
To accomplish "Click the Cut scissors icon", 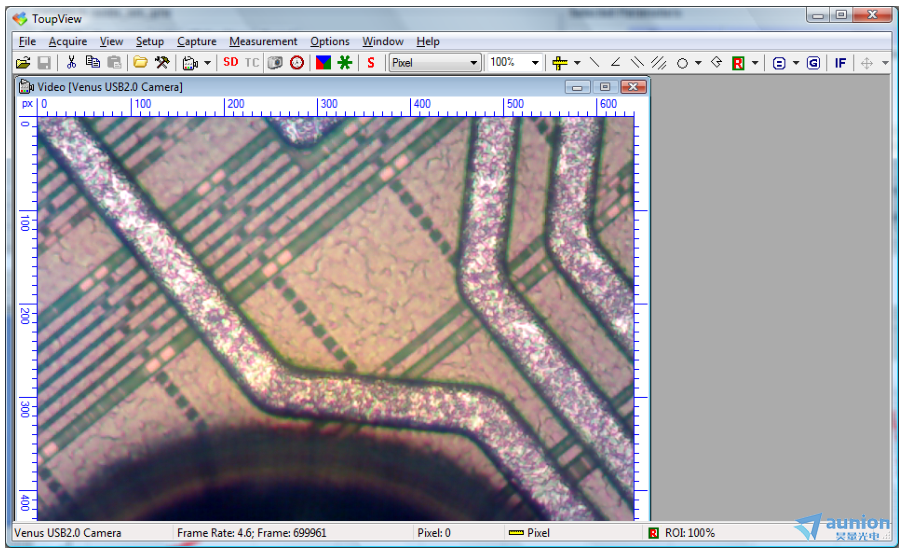I will pyautogui.click(x=71, y=62).
